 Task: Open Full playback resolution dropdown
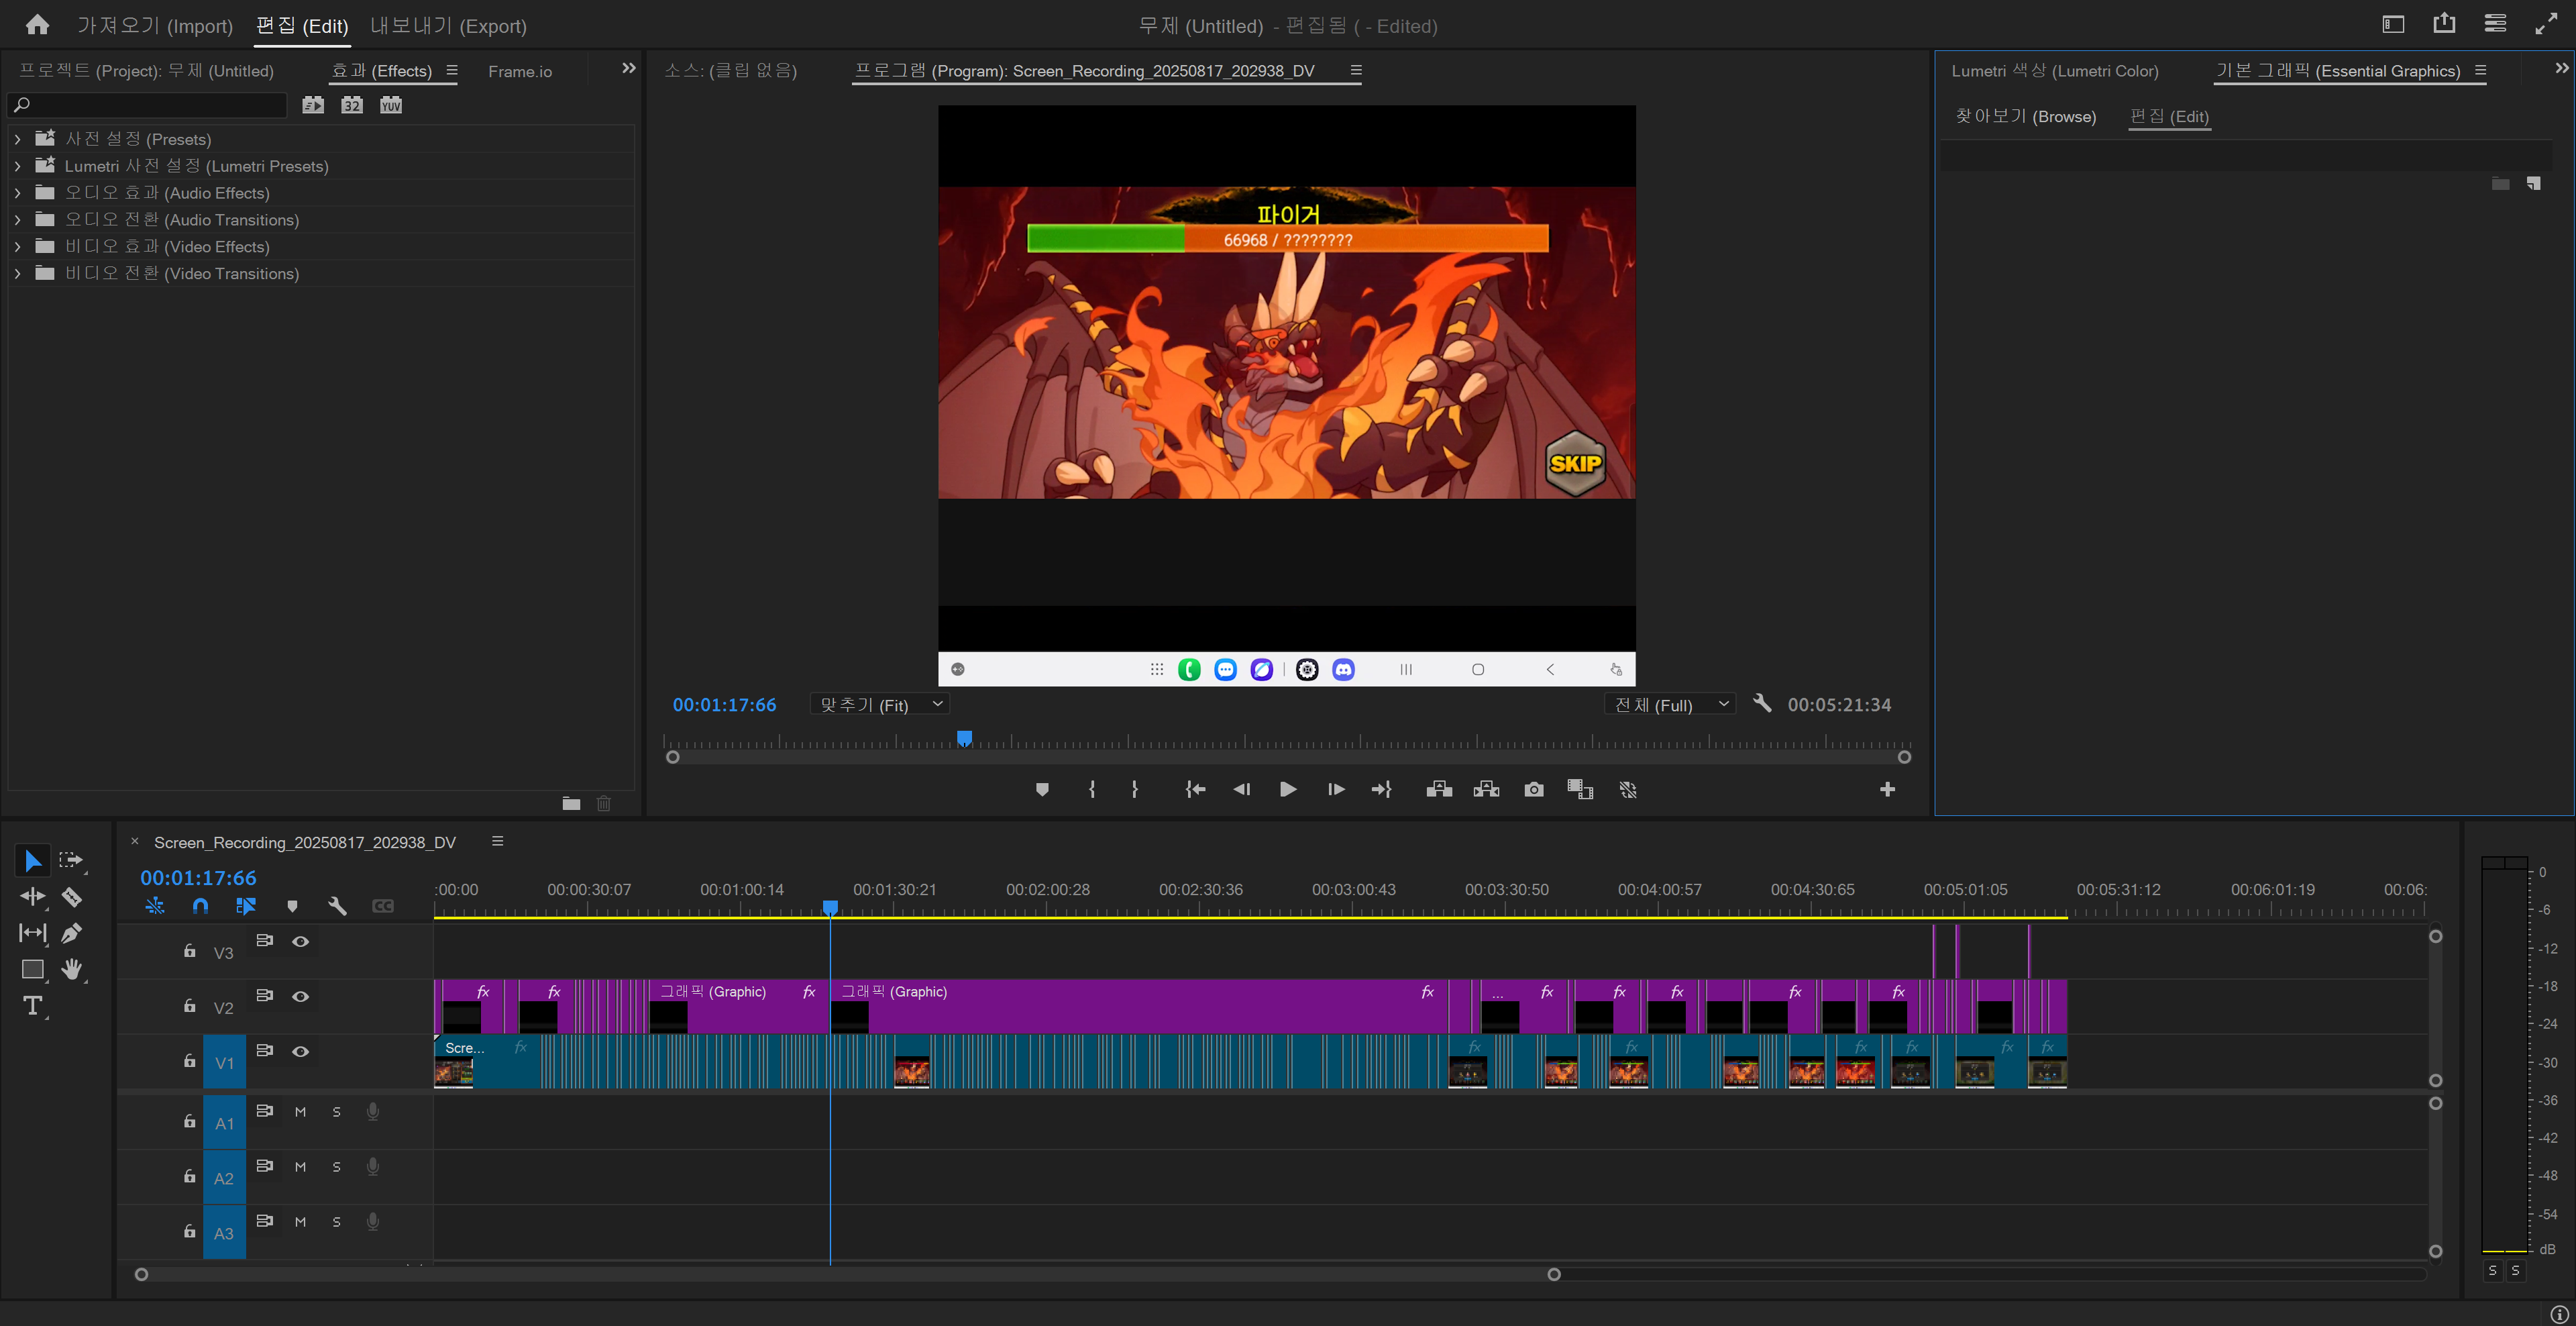1669,704
